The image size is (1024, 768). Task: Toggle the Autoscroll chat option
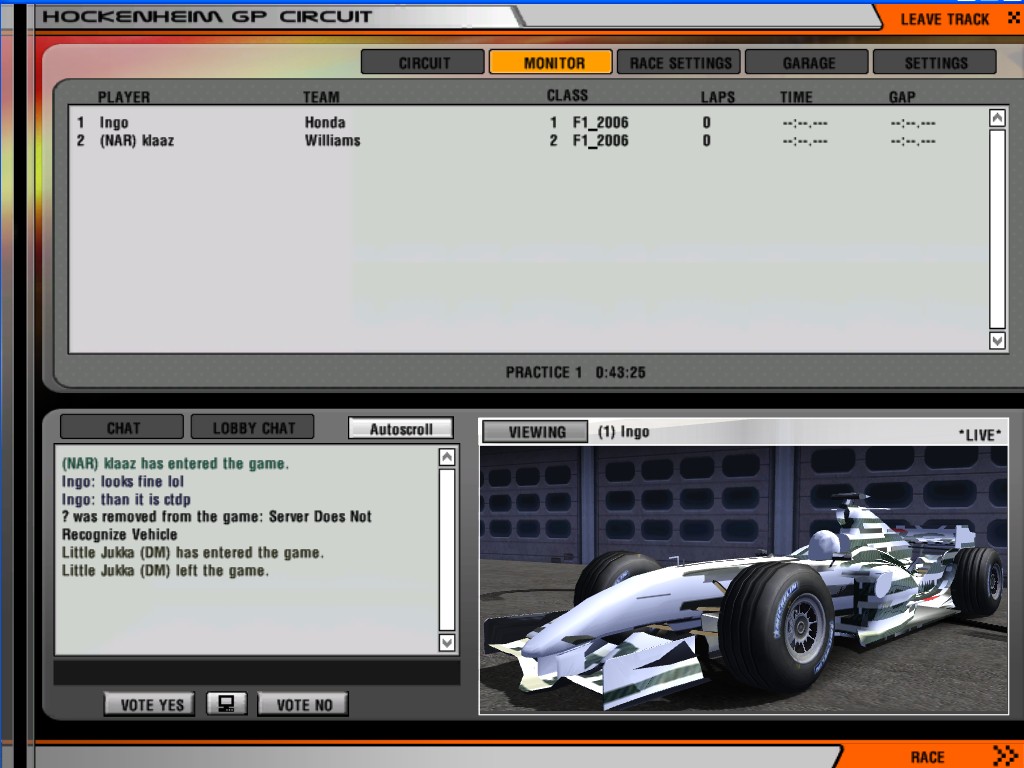point(401,428)
